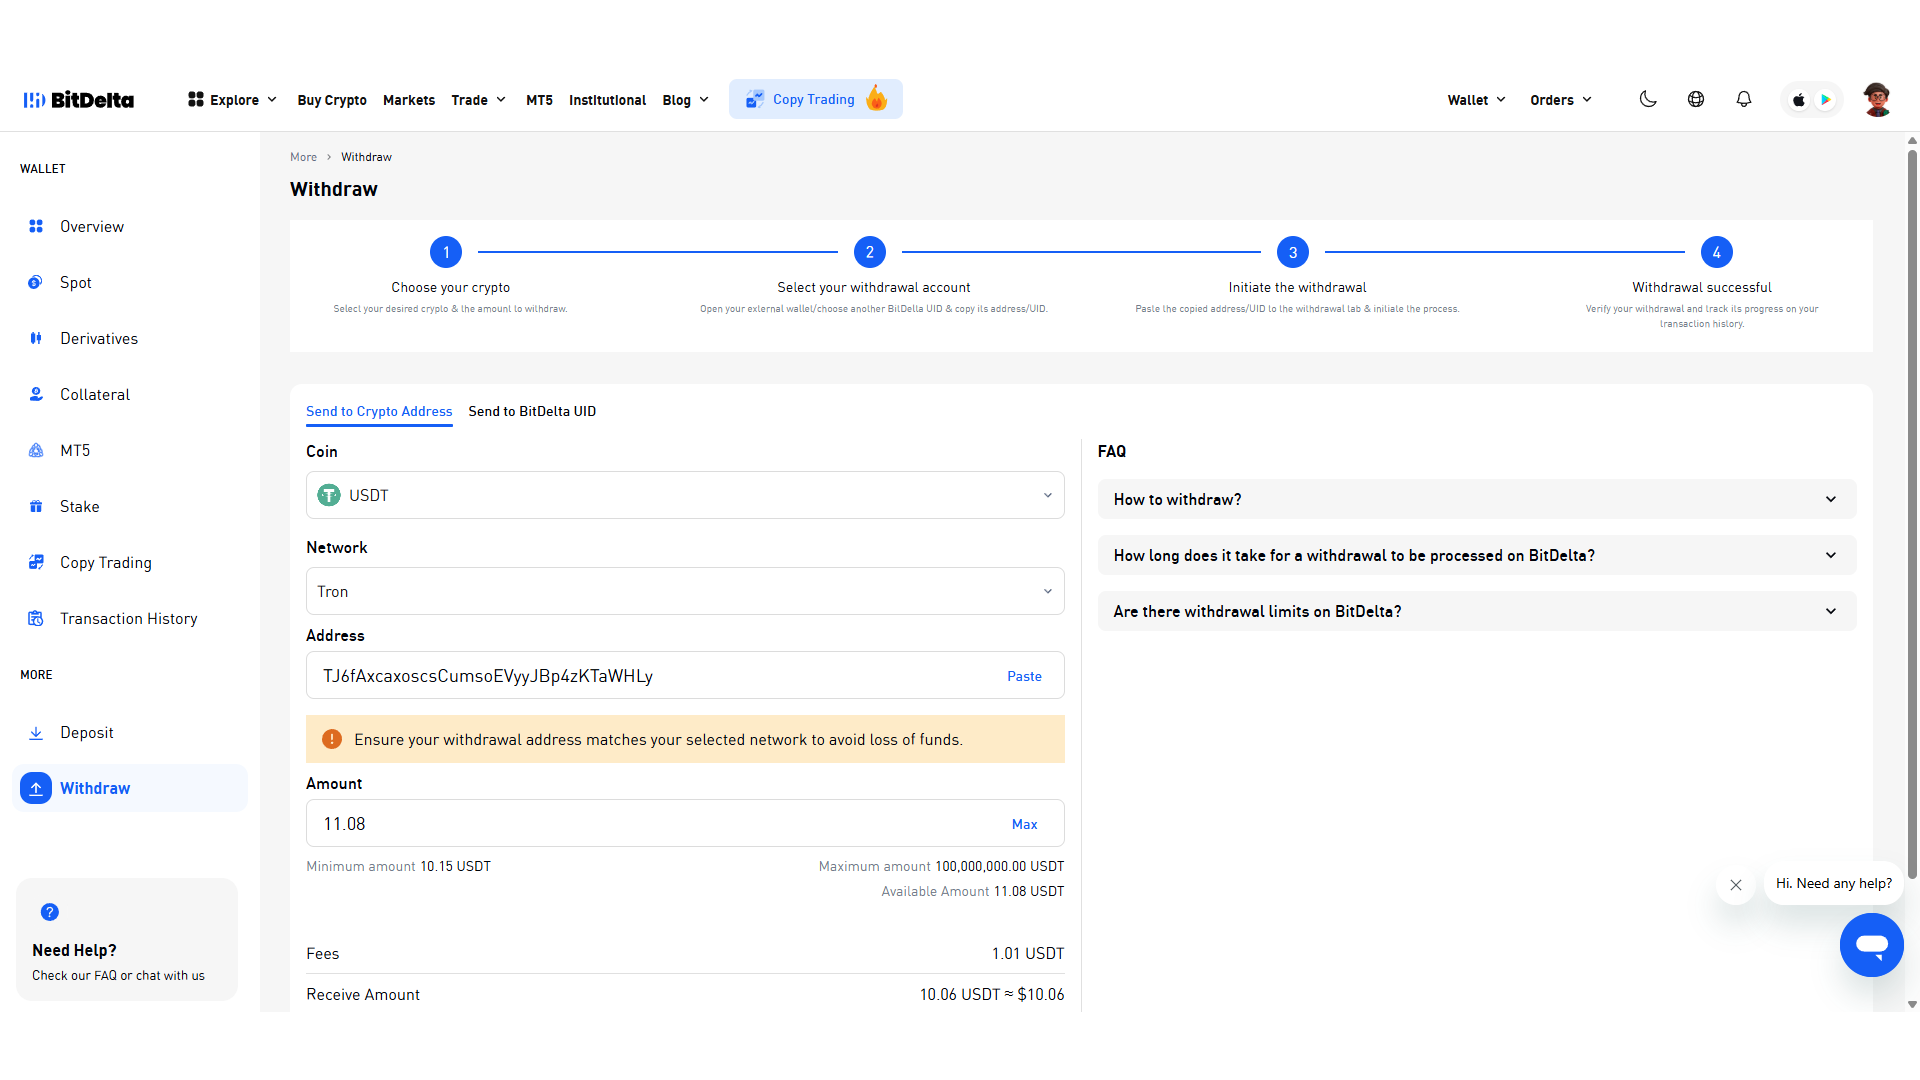Screen dimensions: 1920x1080
Task: Click the Transaction History sidebar icon
Action: [x=36, y=618]
